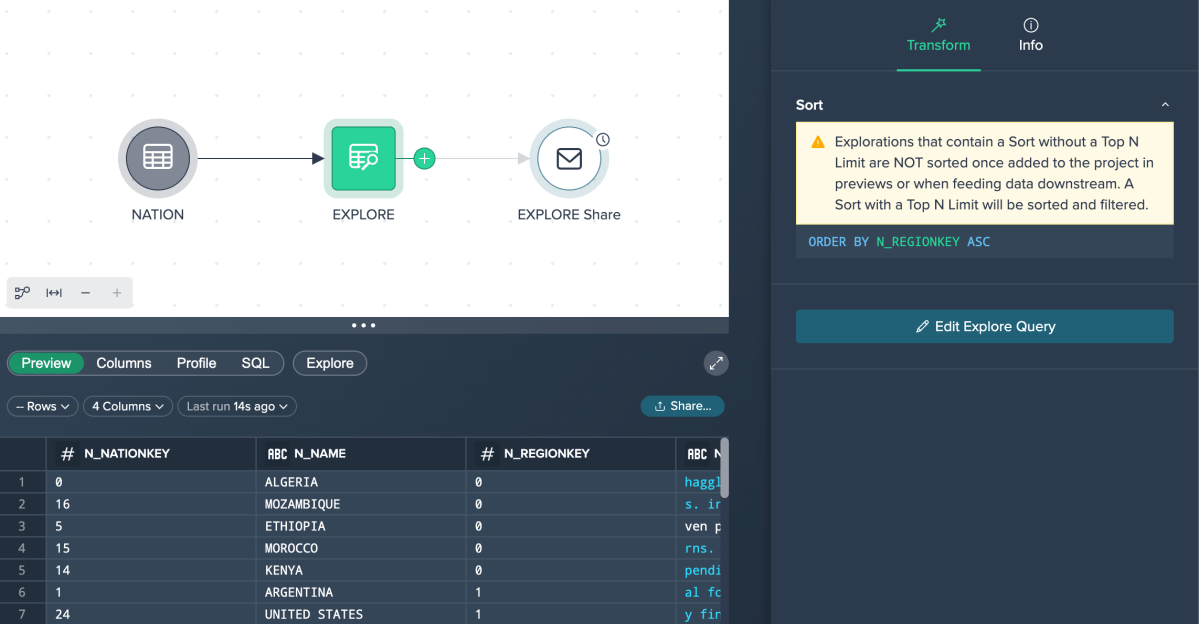
Task: Click the Sort section heading
Action: pos(809,105)
